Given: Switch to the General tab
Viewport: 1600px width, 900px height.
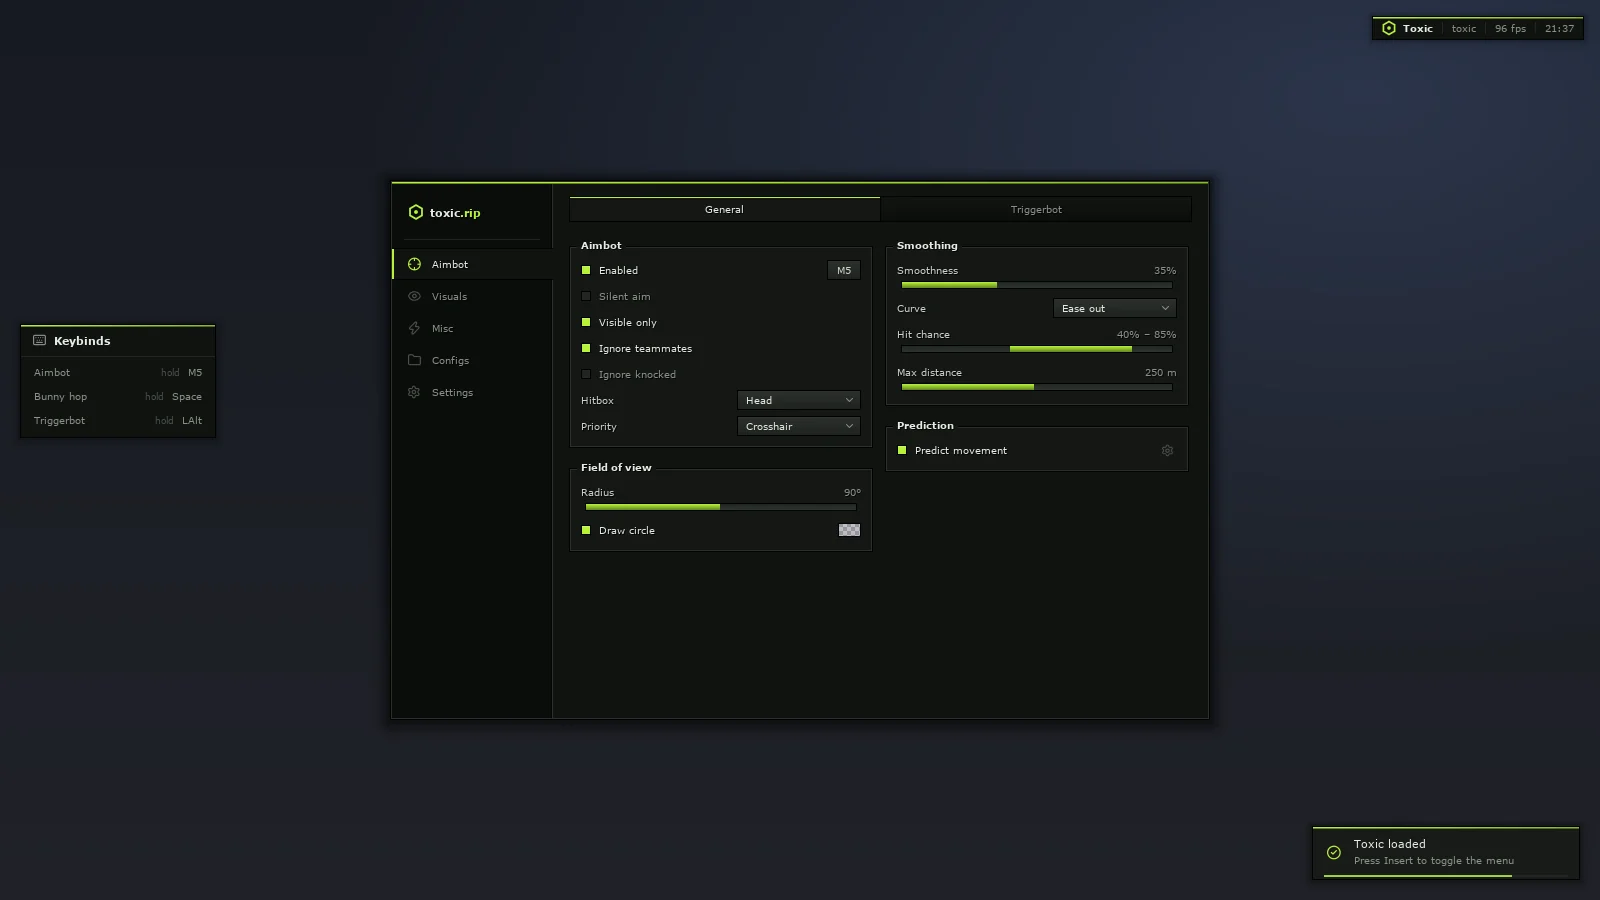Looking at the screenshot, I should pyautogui.click(x=725, y=209).
